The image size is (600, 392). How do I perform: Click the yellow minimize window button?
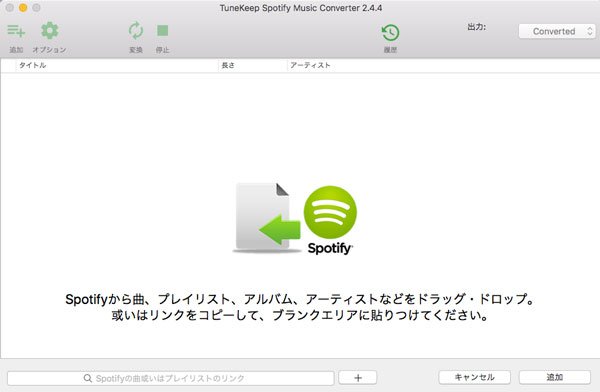click(23, 8)
